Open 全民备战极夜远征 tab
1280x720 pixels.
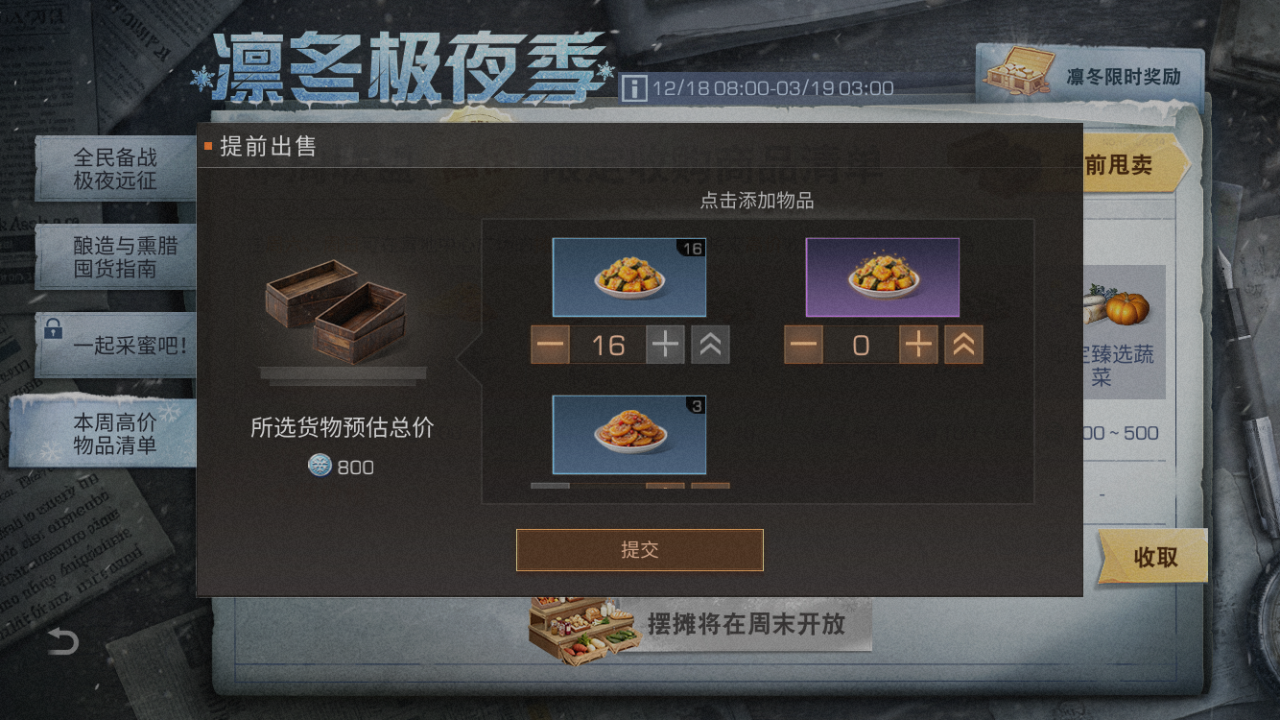coord(115,169)
